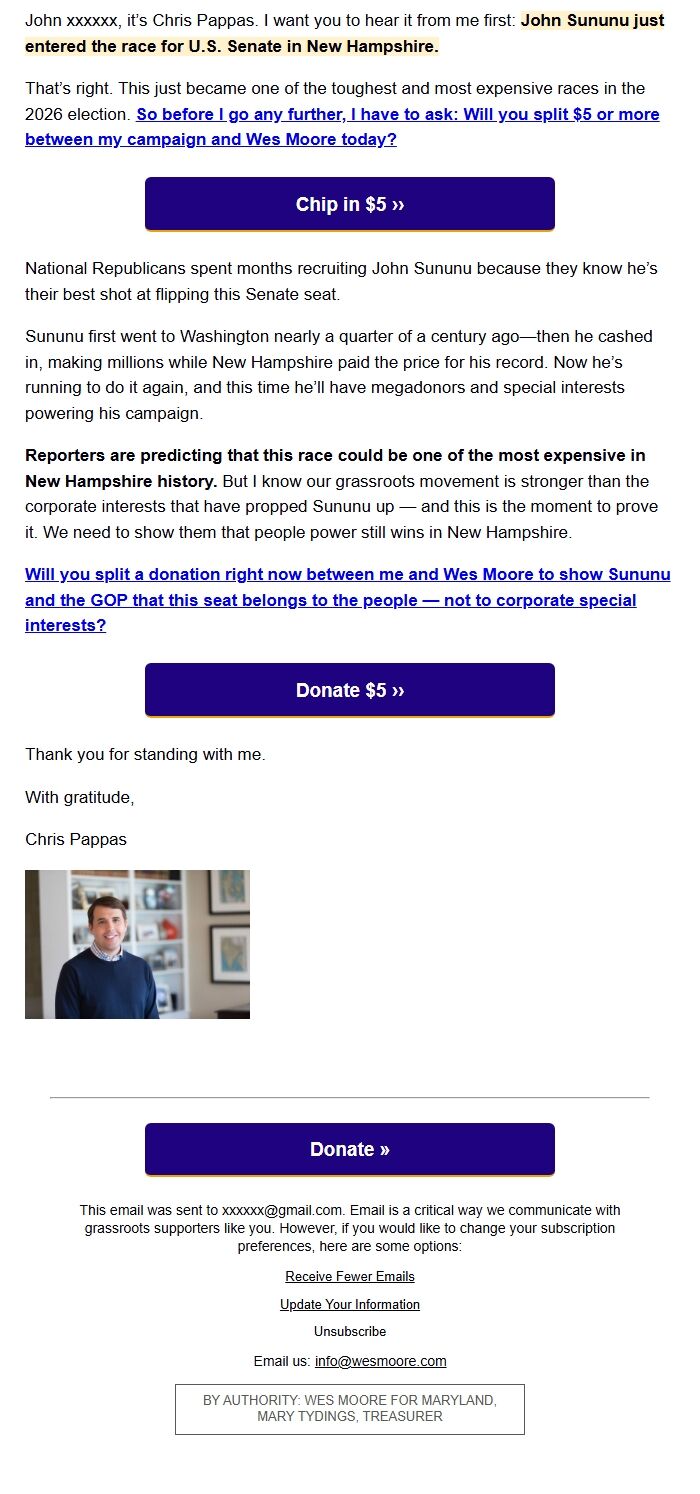Click the 'Thank you for standing with me.' line
The width and height of the screenshot is (700, 1494).
(x=145, y=754)
